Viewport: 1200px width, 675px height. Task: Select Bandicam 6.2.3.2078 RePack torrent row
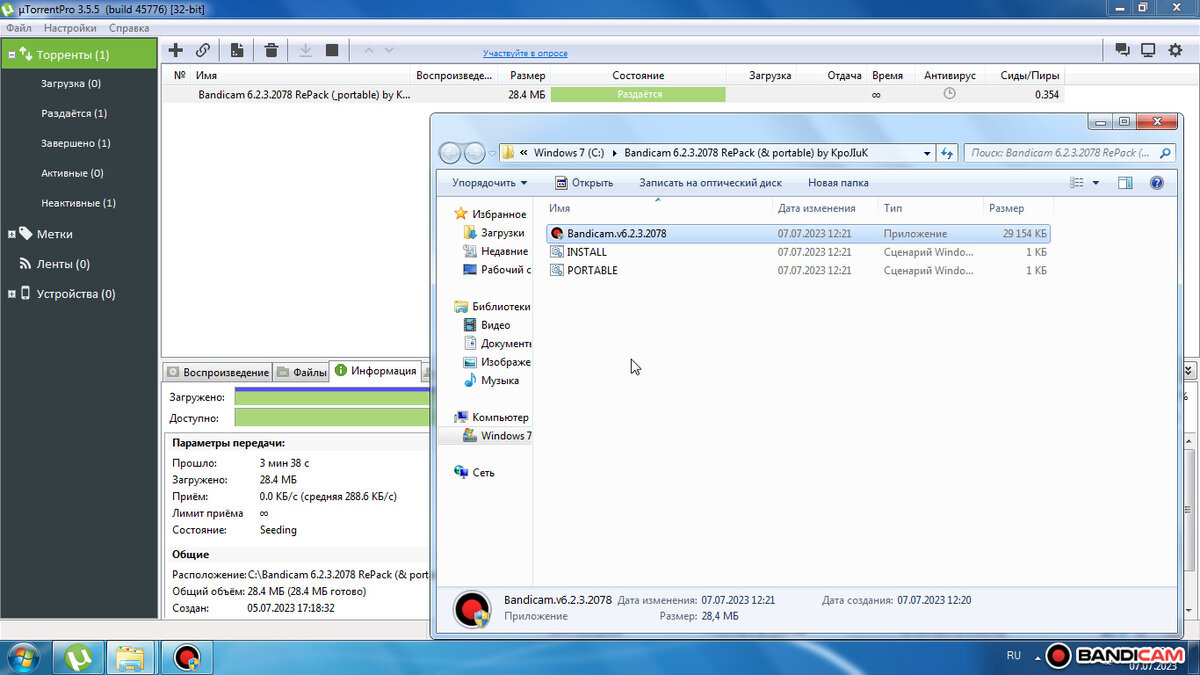(612, 94)
